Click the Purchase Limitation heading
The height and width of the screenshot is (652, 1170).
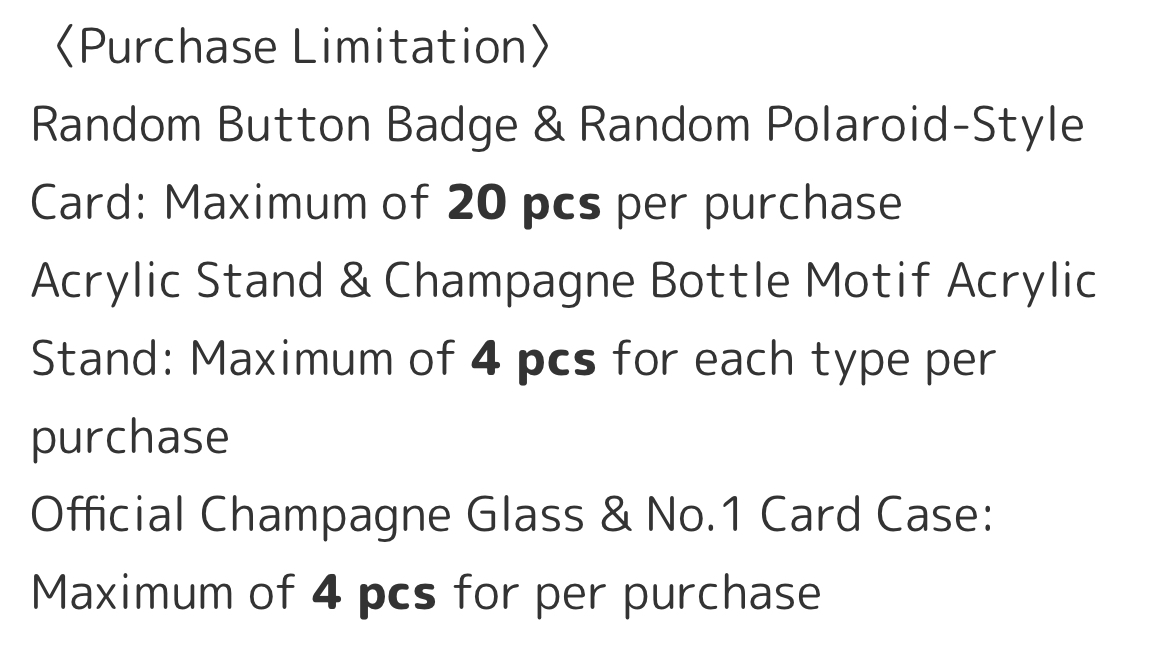(x=302, y=47)
